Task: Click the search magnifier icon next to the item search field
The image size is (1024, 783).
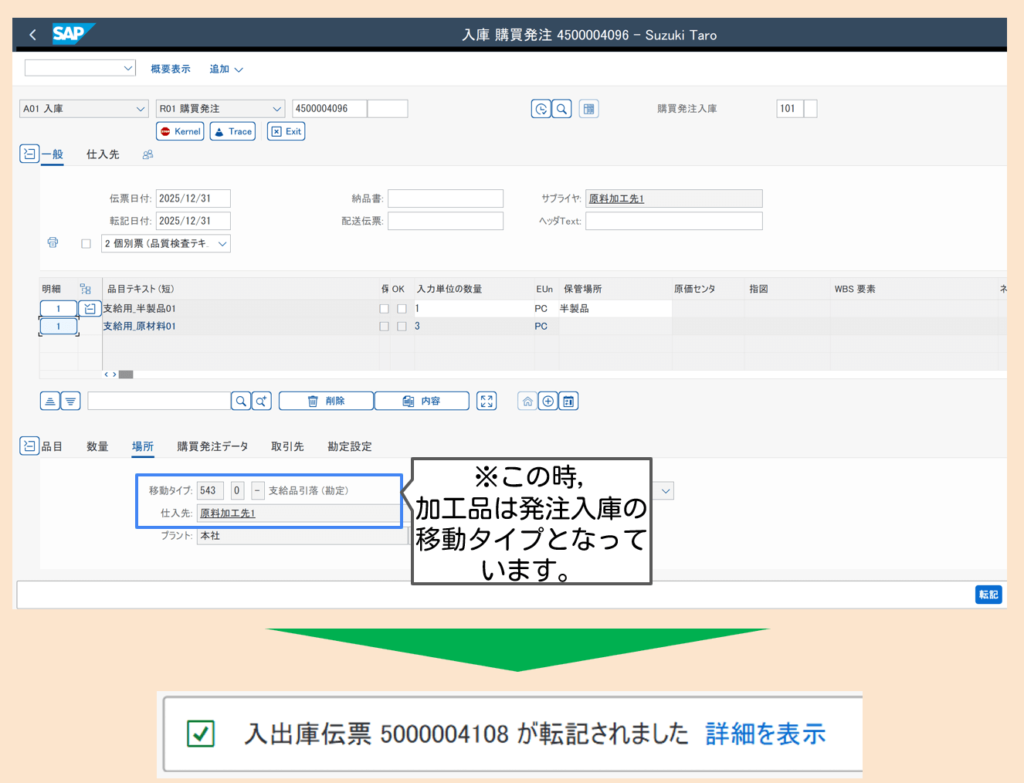Action: pos(241,401)
